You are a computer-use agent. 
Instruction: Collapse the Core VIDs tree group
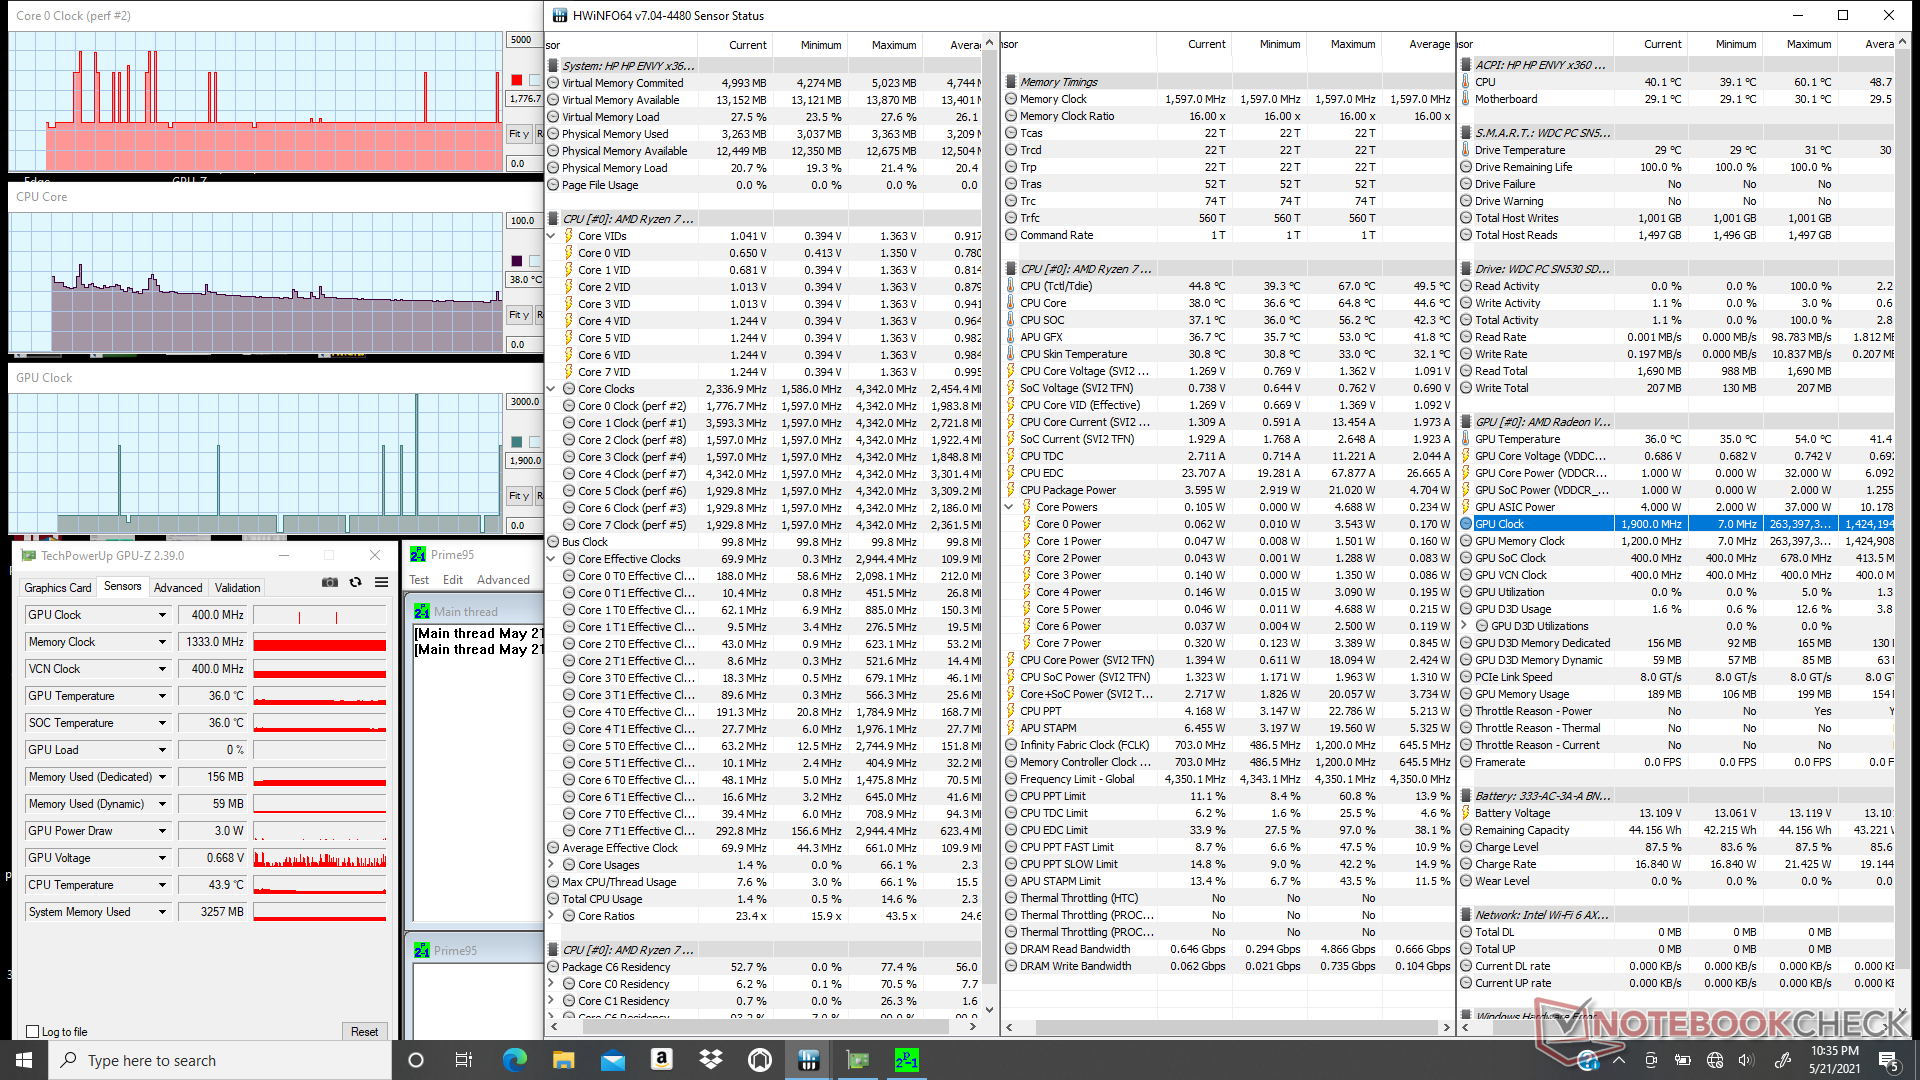click(551, 236)
